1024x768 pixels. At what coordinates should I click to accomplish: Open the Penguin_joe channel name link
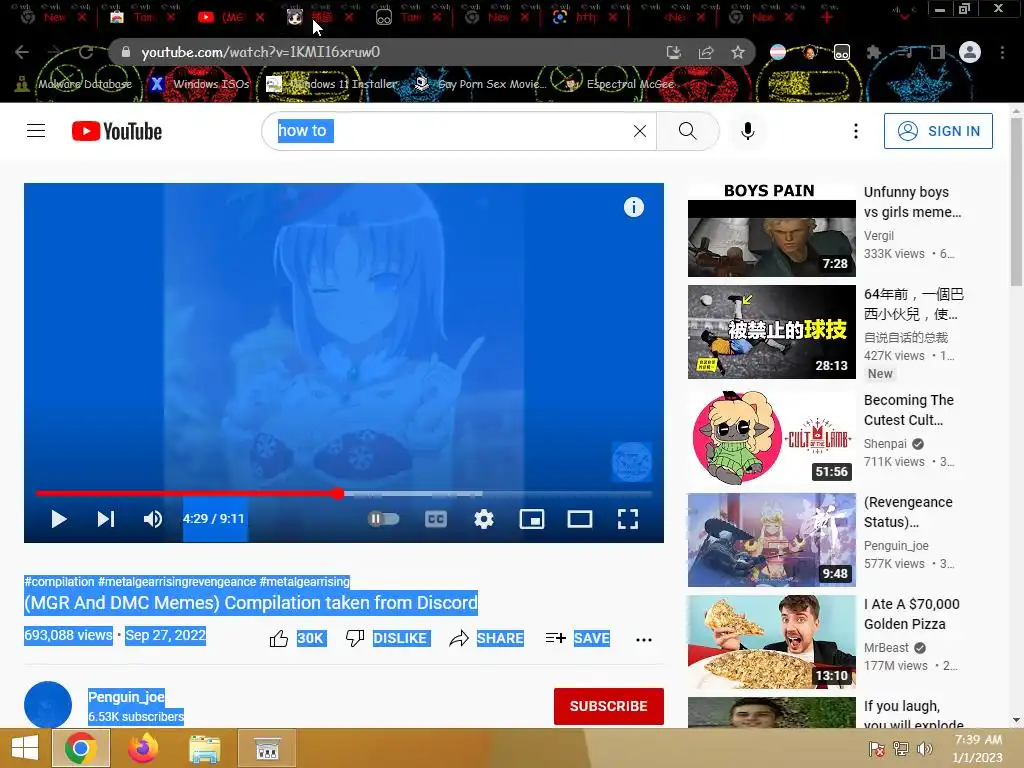126,697
